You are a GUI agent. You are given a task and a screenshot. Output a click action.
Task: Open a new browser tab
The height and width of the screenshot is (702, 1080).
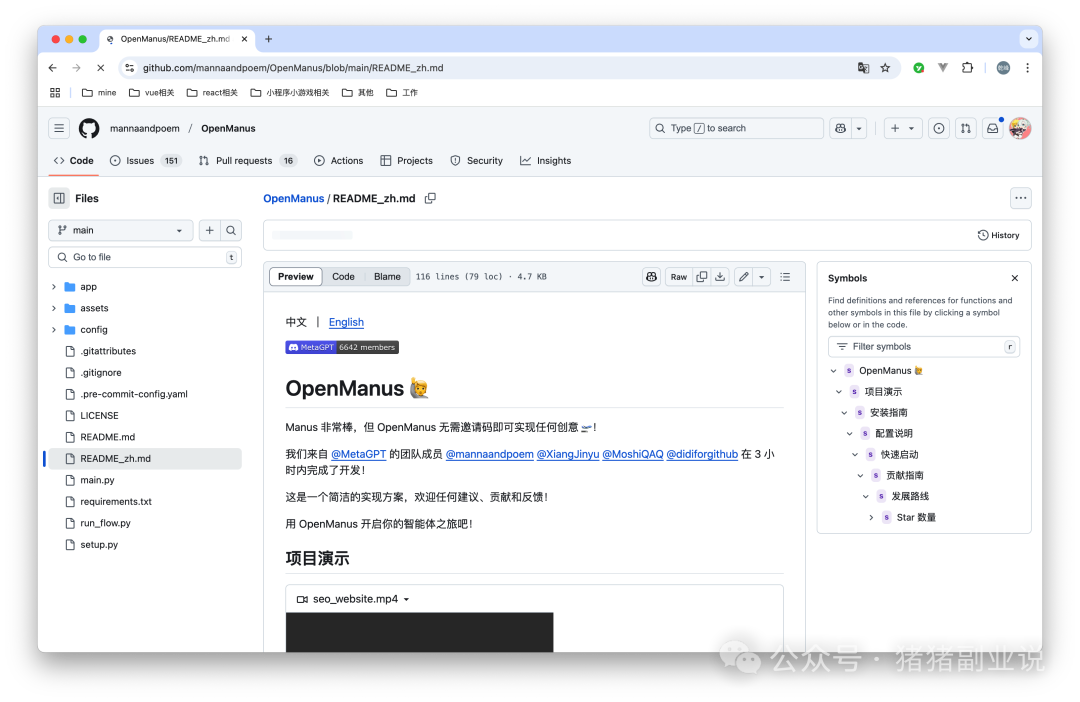[269, 39]
